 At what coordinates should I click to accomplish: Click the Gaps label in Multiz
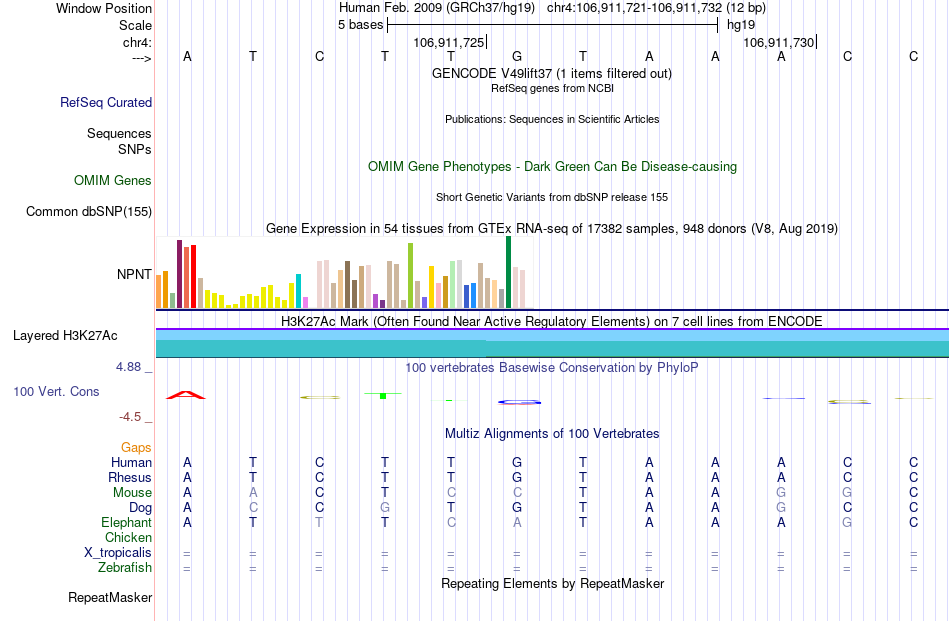(x=136, y=447)
